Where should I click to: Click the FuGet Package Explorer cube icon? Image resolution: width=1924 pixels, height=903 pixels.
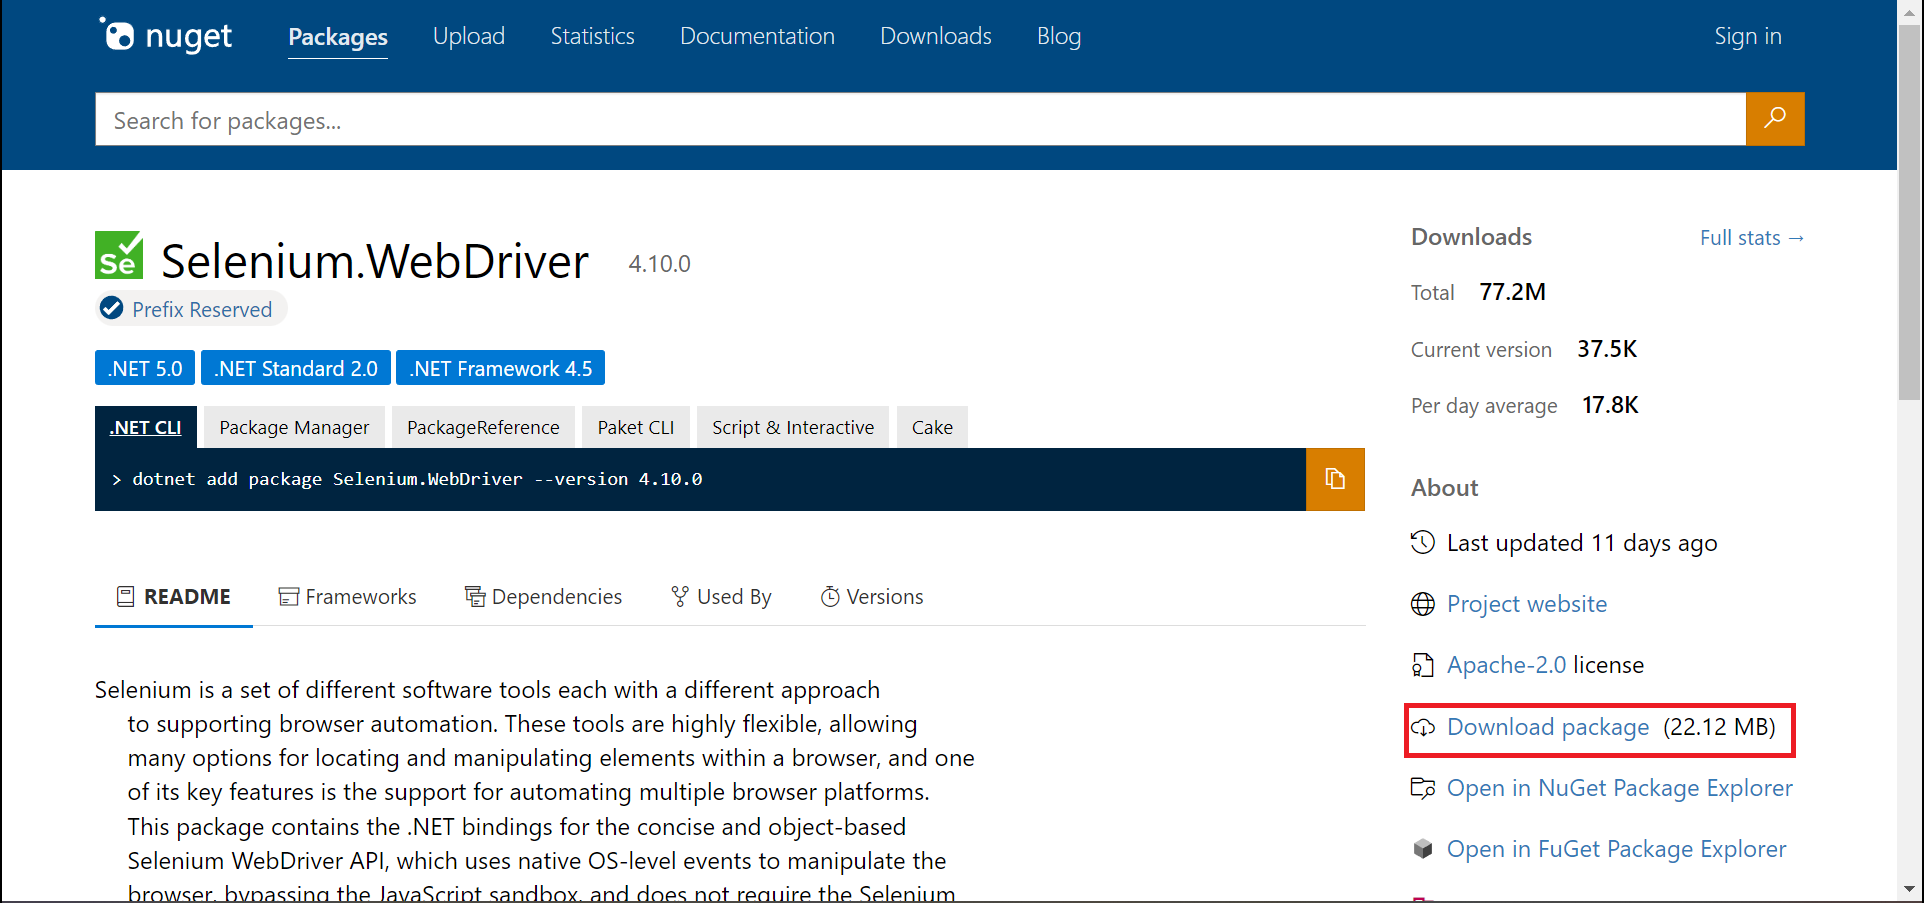[1423, 848]
